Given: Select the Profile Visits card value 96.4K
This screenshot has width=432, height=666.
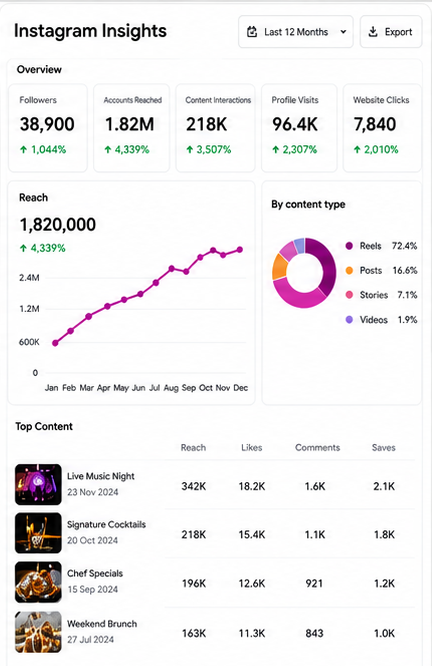Looking at the screenshot, I should (x=295, y=124).
